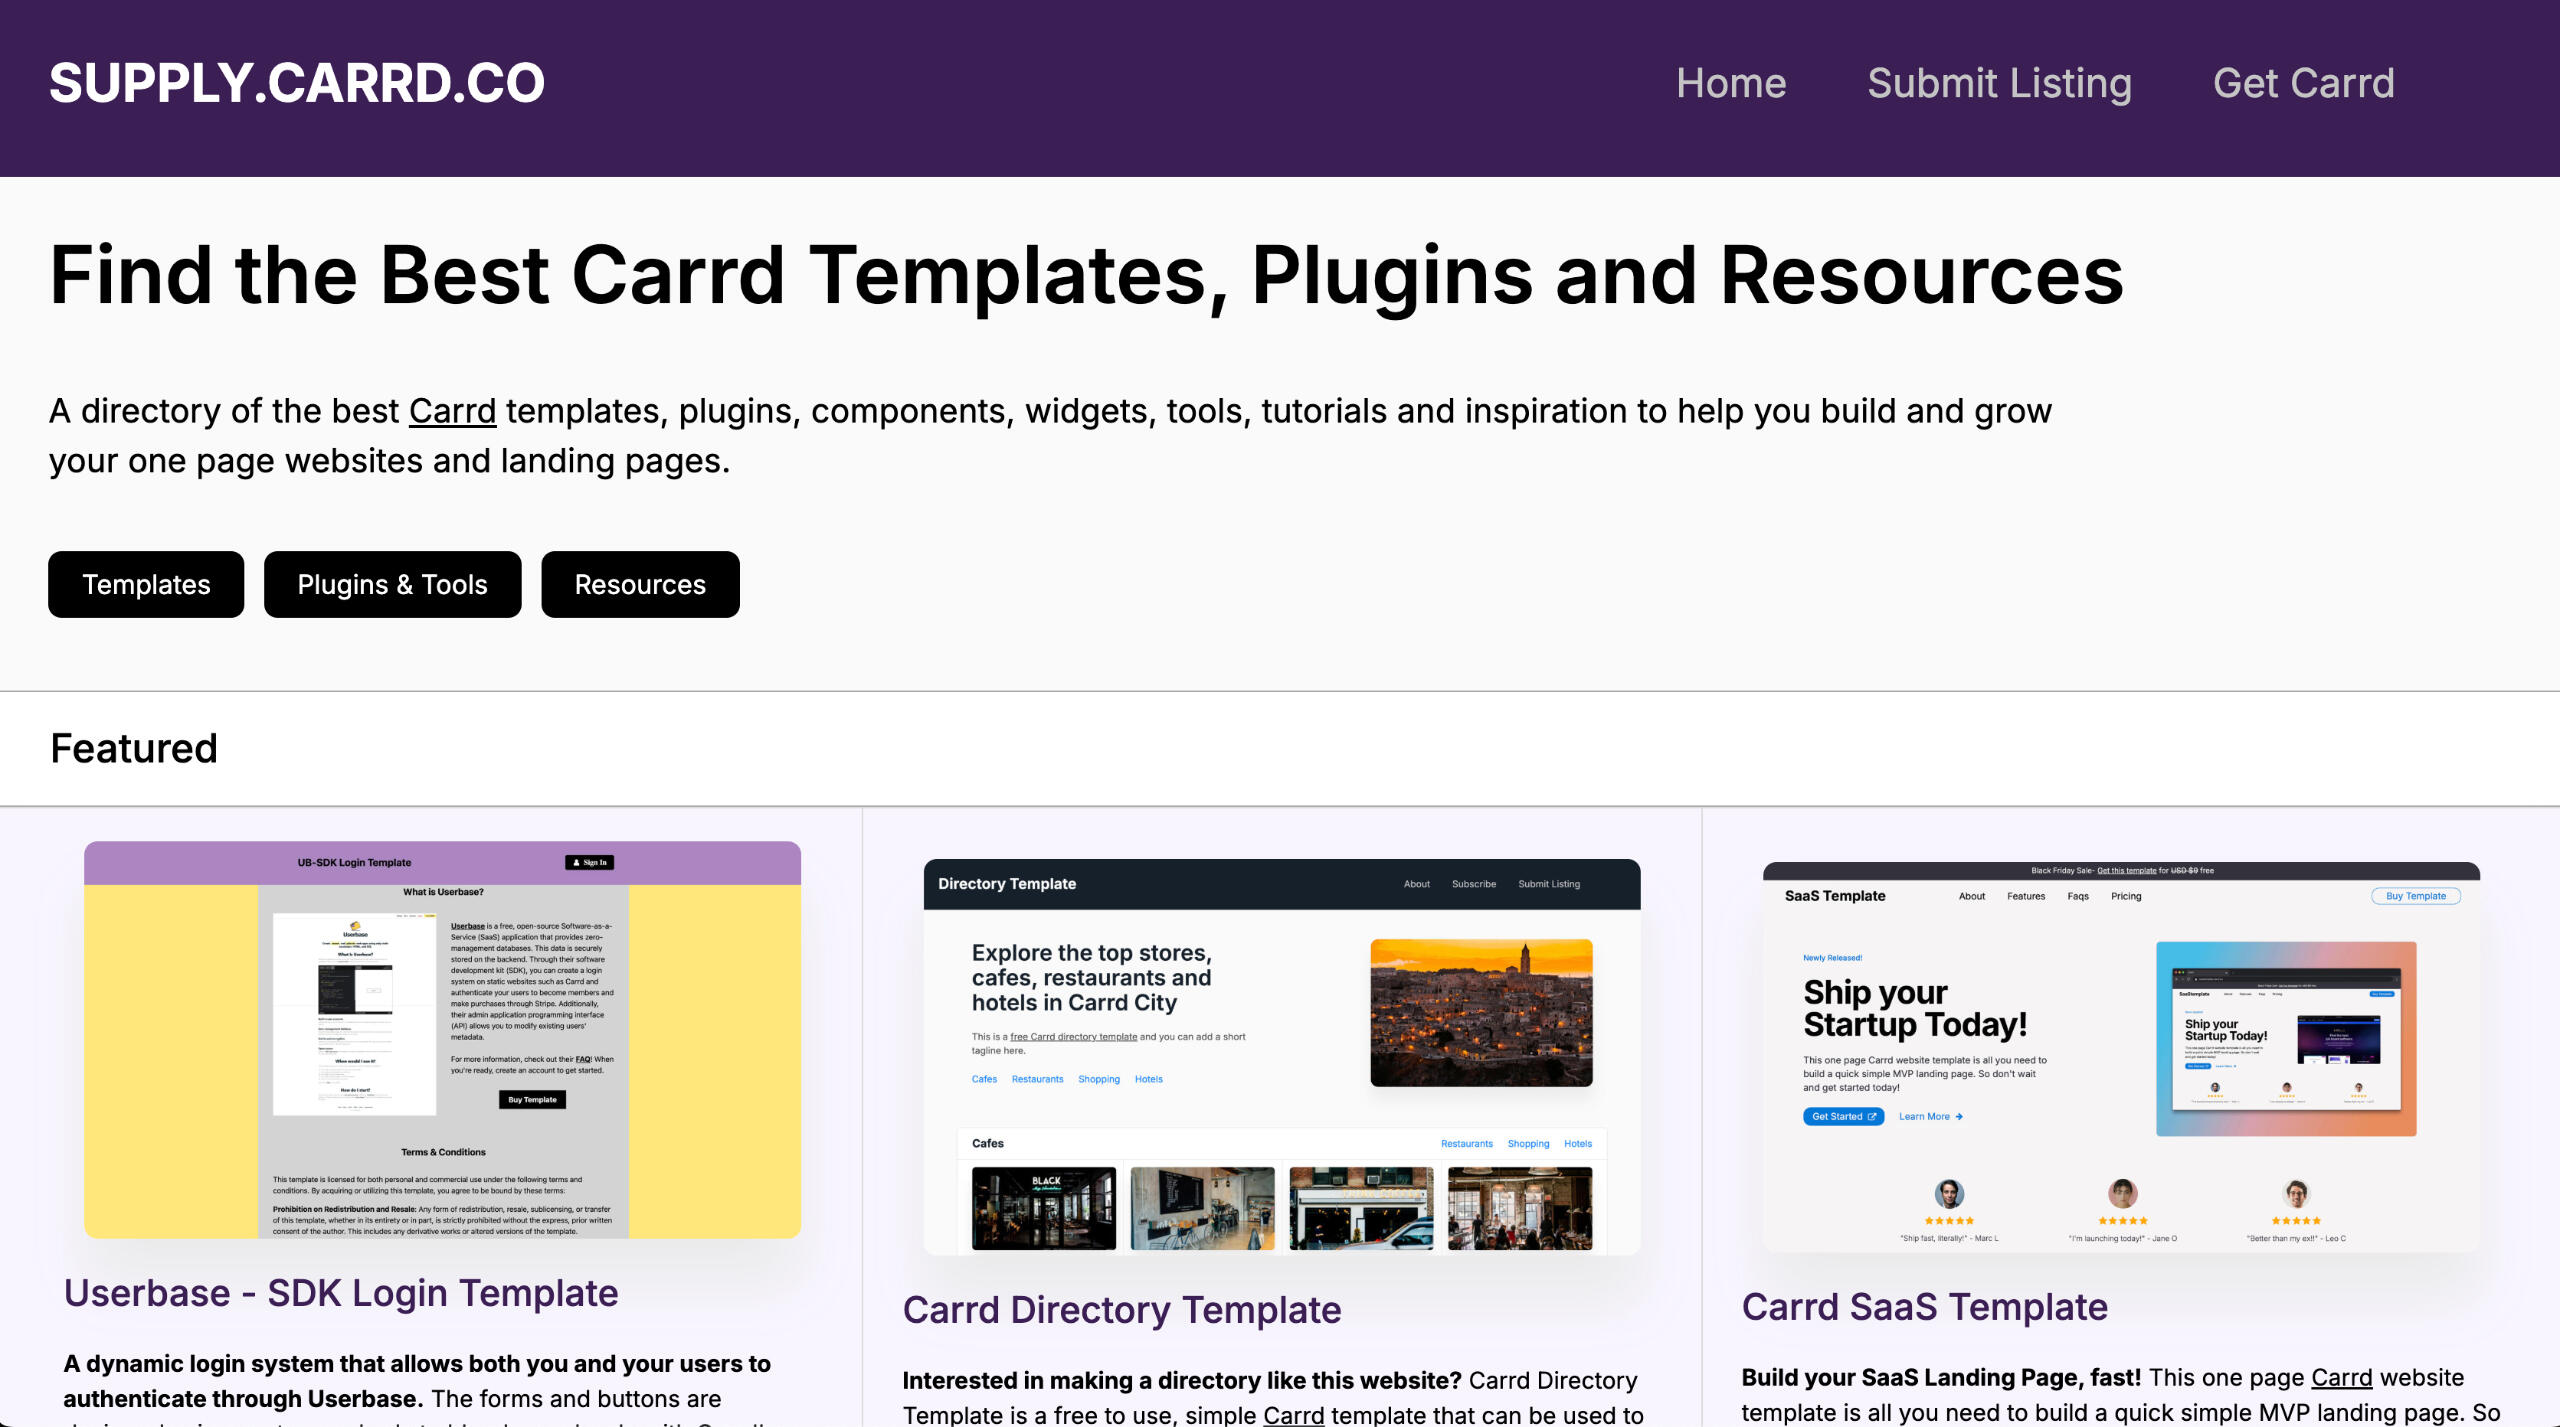Click the Userbase - SDK Login Template title
The height and width of the screenshot is (1427, 2560).
pos(341,1293)
